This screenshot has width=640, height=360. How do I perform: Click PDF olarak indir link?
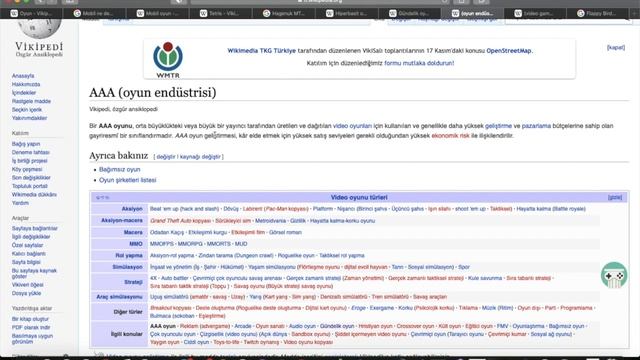pos(31,327)
